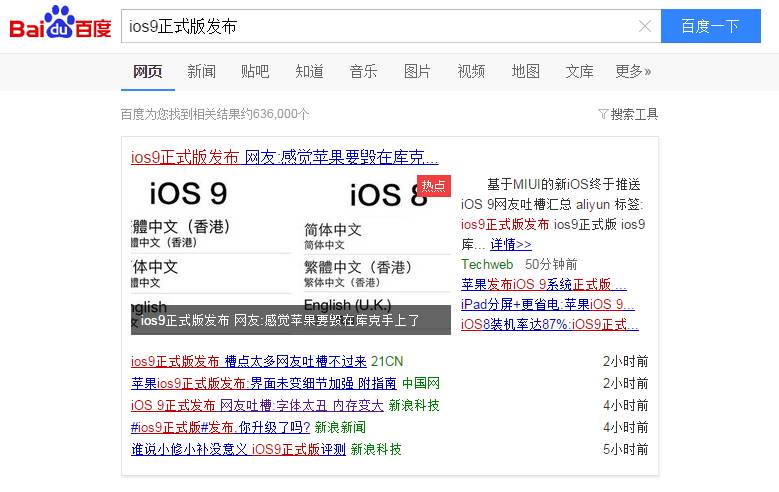Image resolution: width=779 pixels, height=492 pixels.
Task: Click the result count text 约636,000个
Action: tap(275, 114)
